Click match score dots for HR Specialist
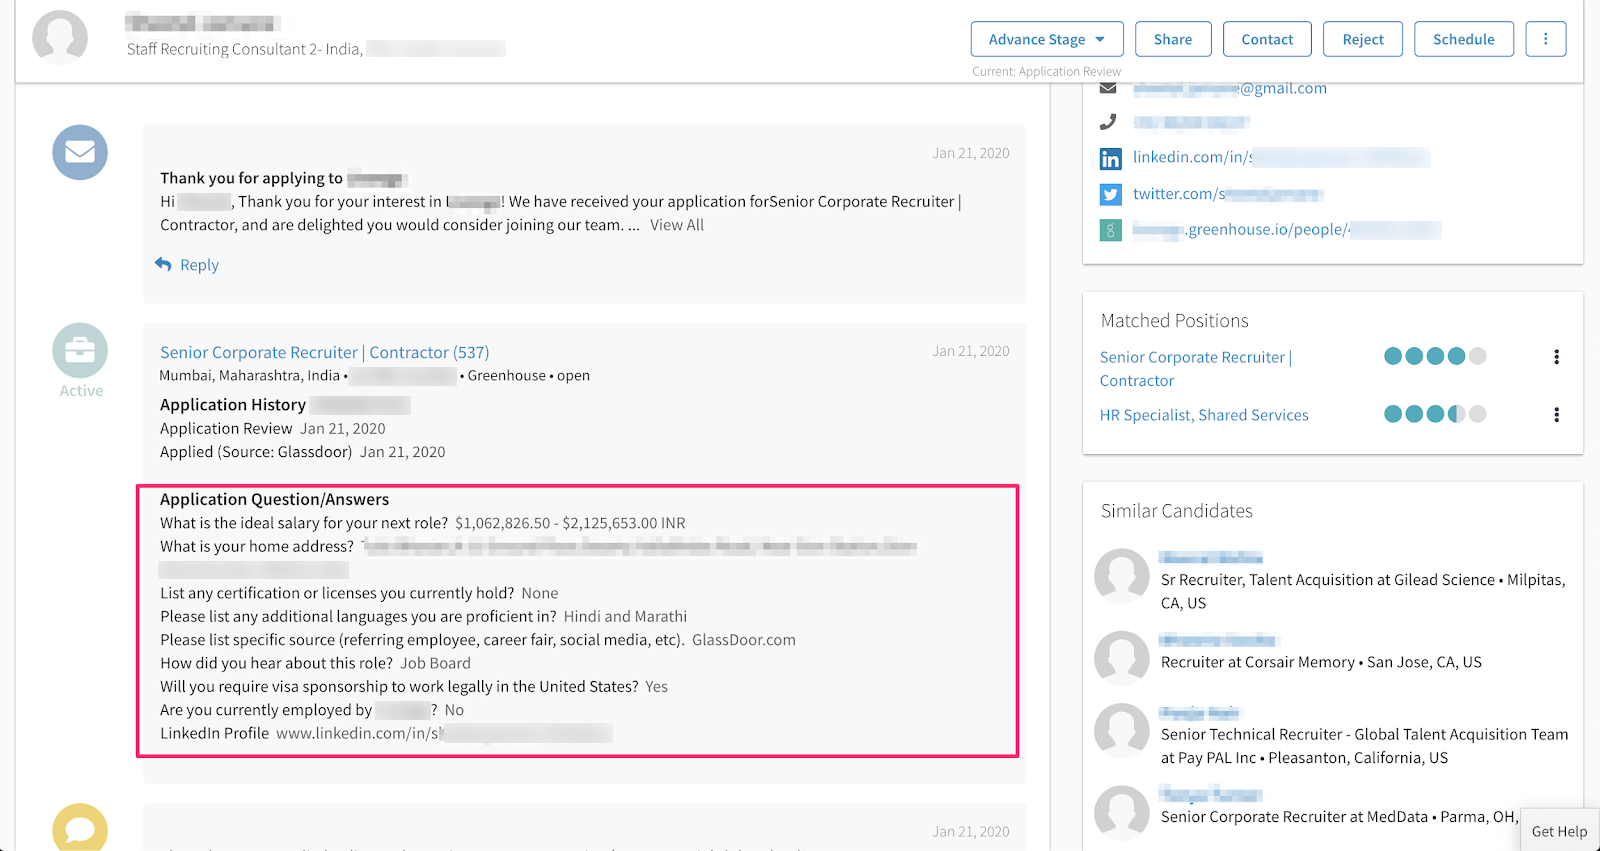Screen dimensions: 1600x851 pyautogui.click(x=1435, y=414)
